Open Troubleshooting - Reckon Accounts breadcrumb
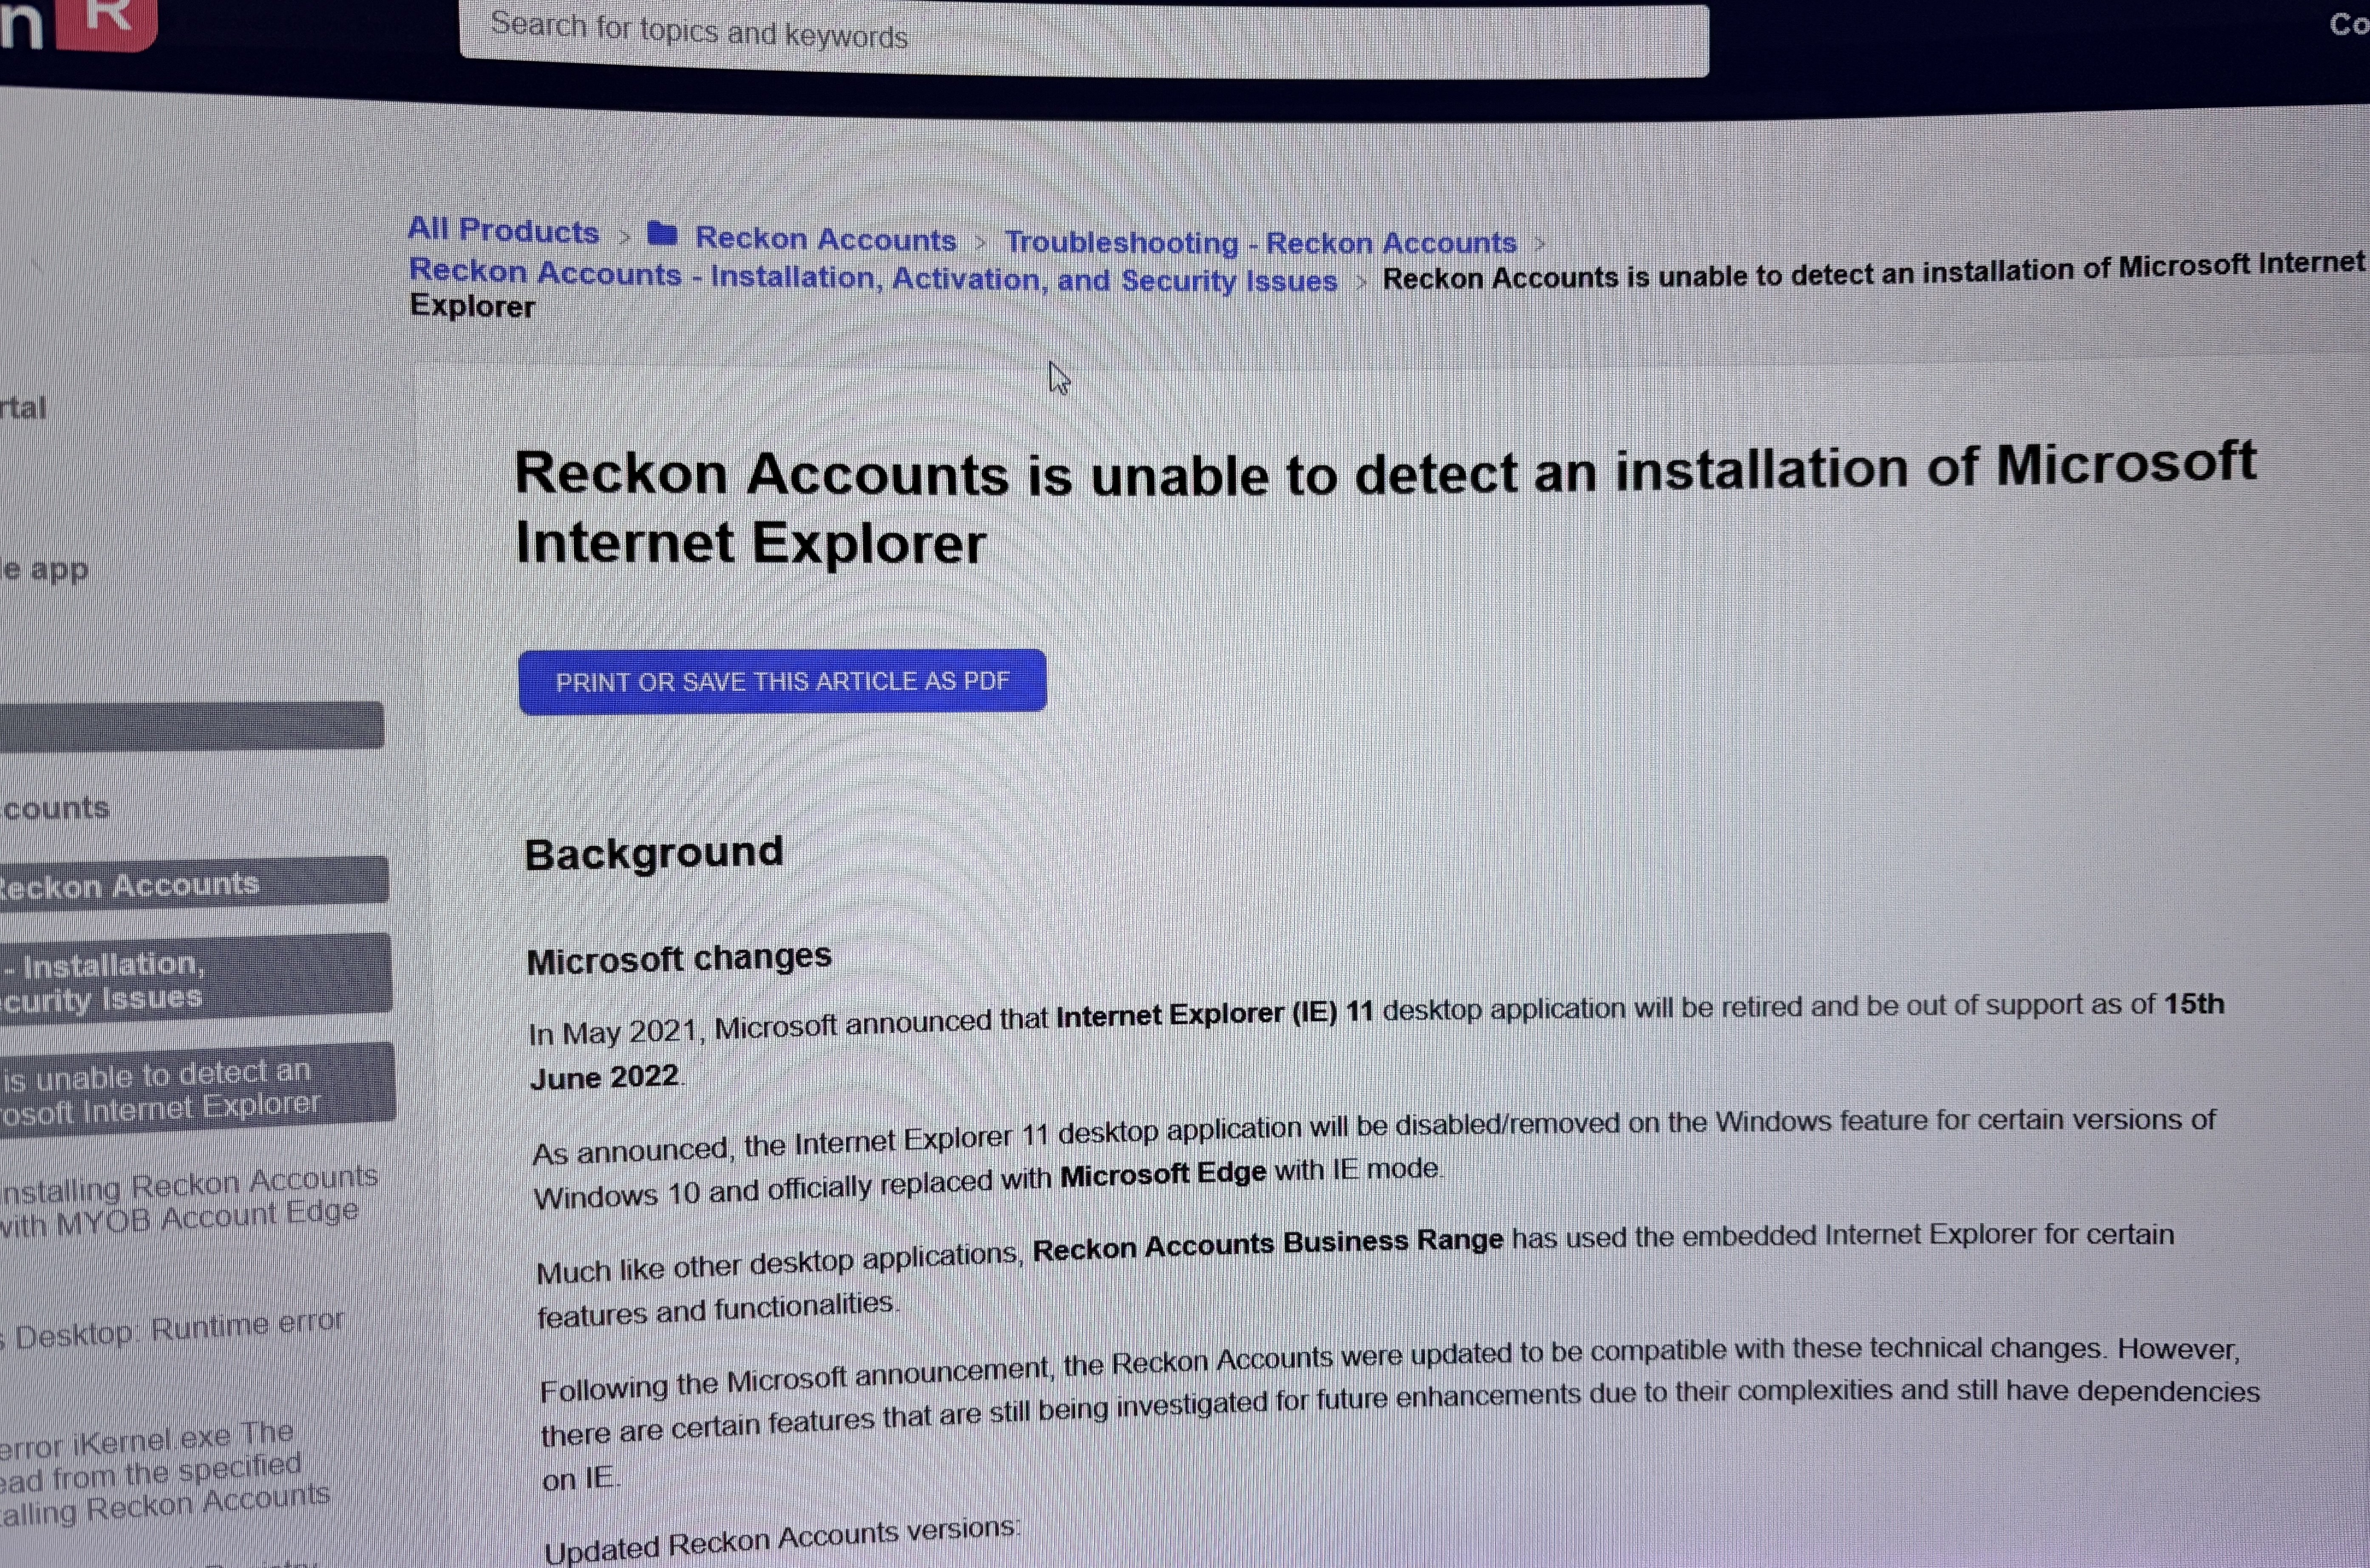This screenshot has width=2370, height=1568. point(1260,242)
